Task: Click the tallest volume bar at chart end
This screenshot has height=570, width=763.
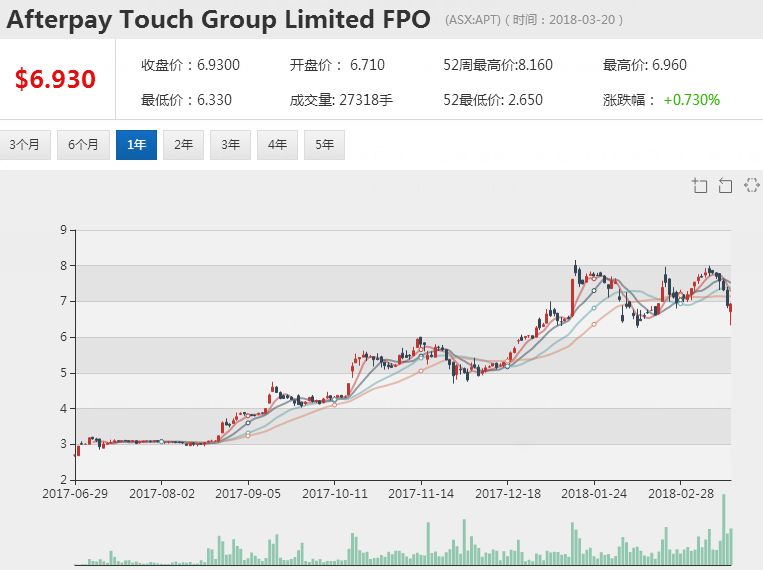Action: 724,530
